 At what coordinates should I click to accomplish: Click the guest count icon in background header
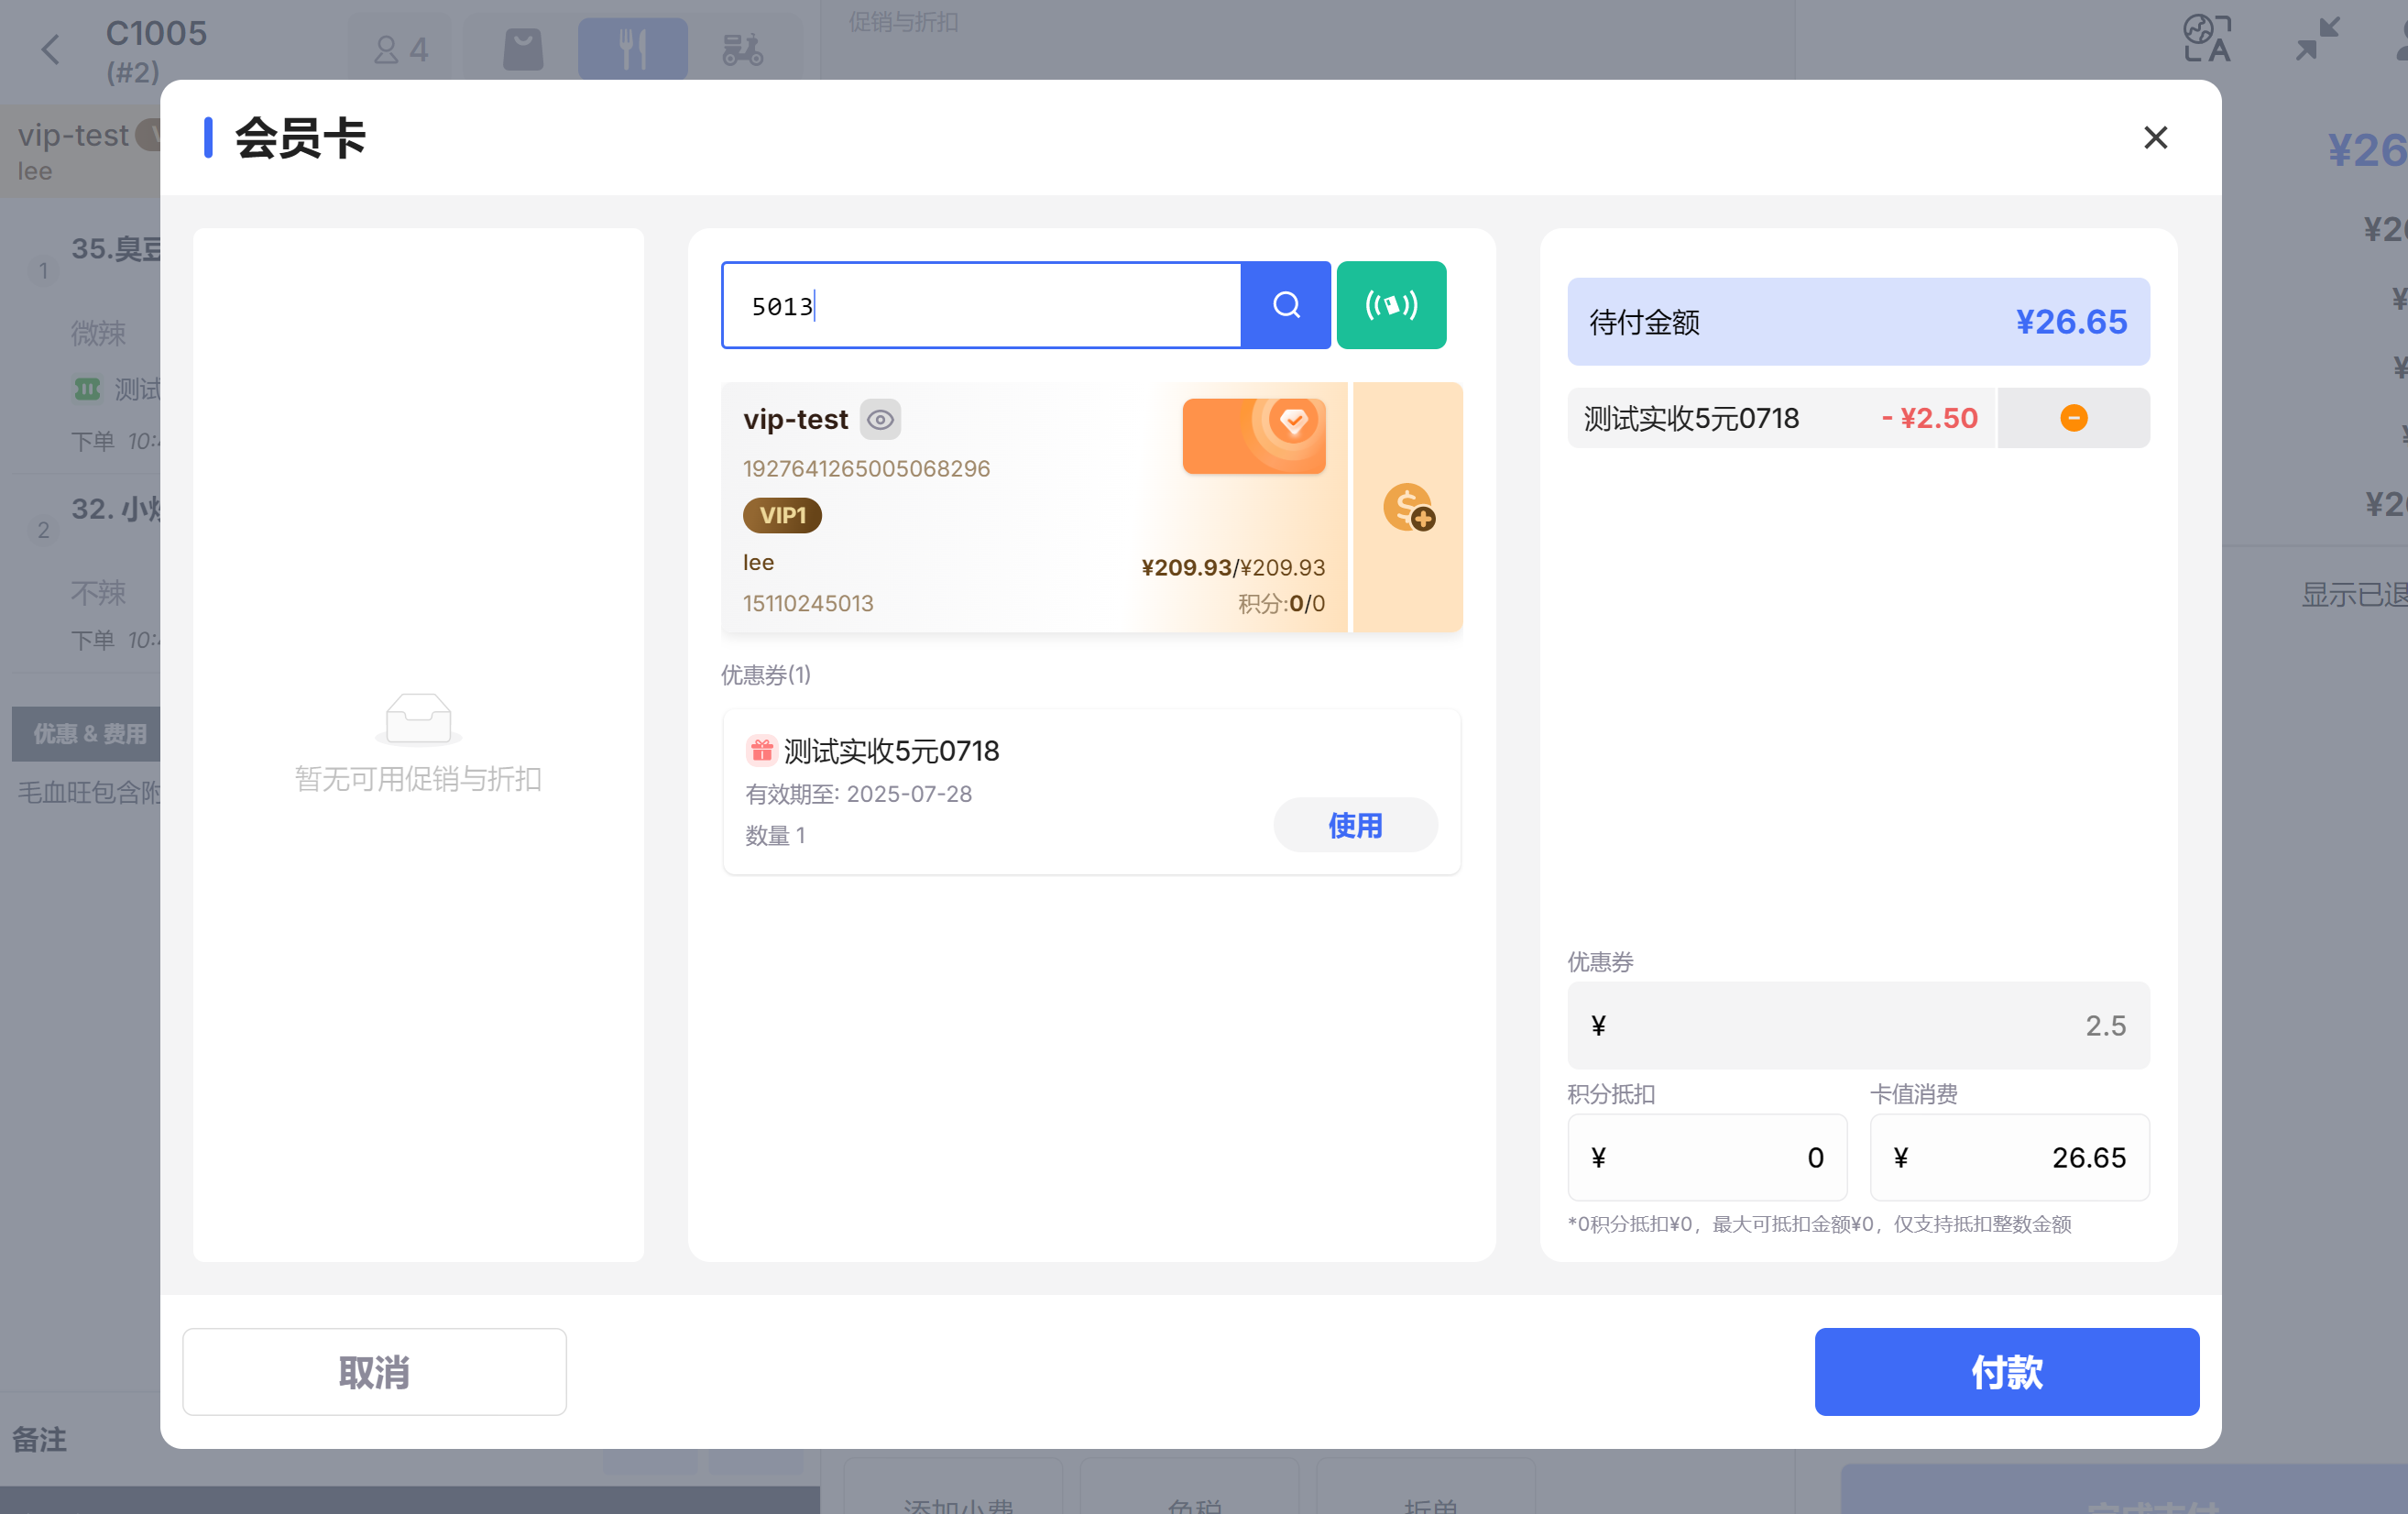[x=400, y=49]
